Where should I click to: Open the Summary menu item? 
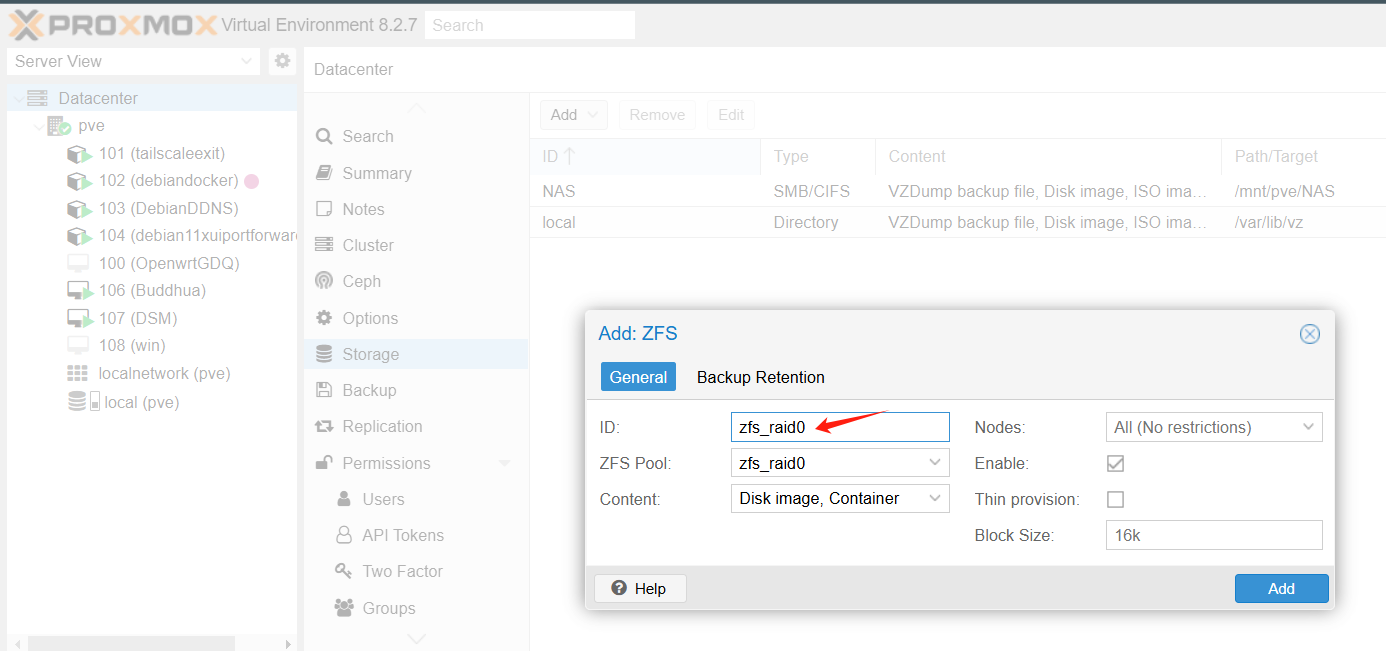click(376, 173)
